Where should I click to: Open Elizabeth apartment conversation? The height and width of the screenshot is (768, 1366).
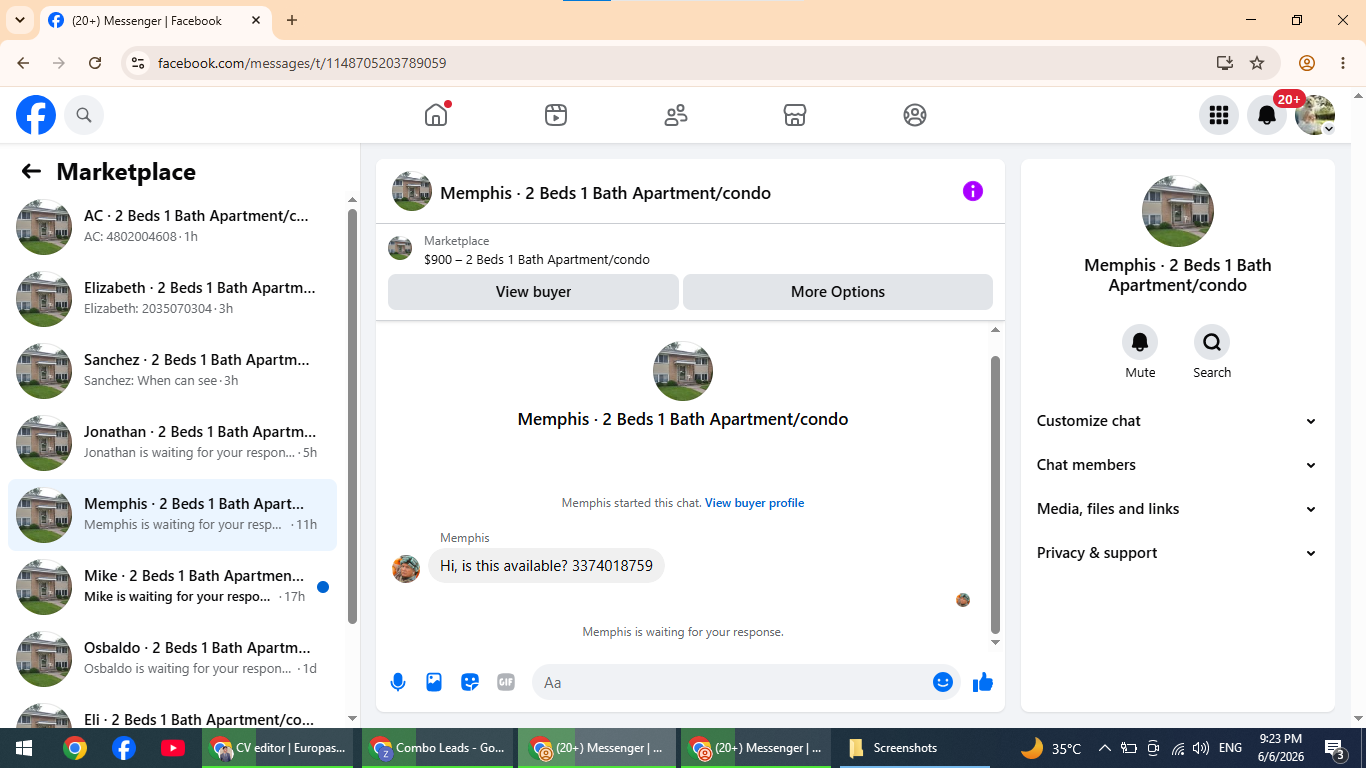pyautogui.click(x=172, y=299)
